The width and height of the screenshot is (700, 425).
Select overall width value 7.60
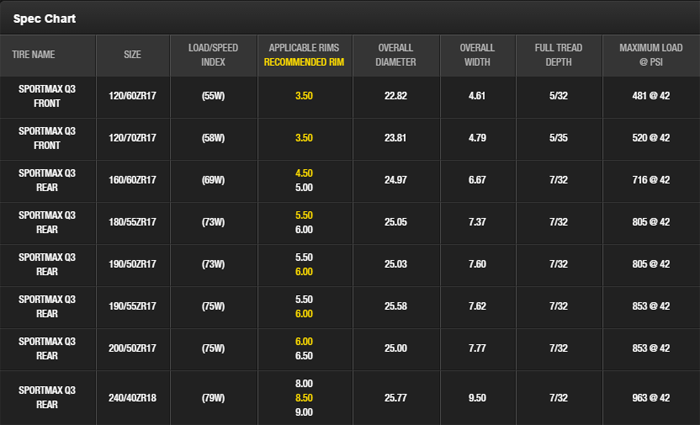(x=477, y=264)
